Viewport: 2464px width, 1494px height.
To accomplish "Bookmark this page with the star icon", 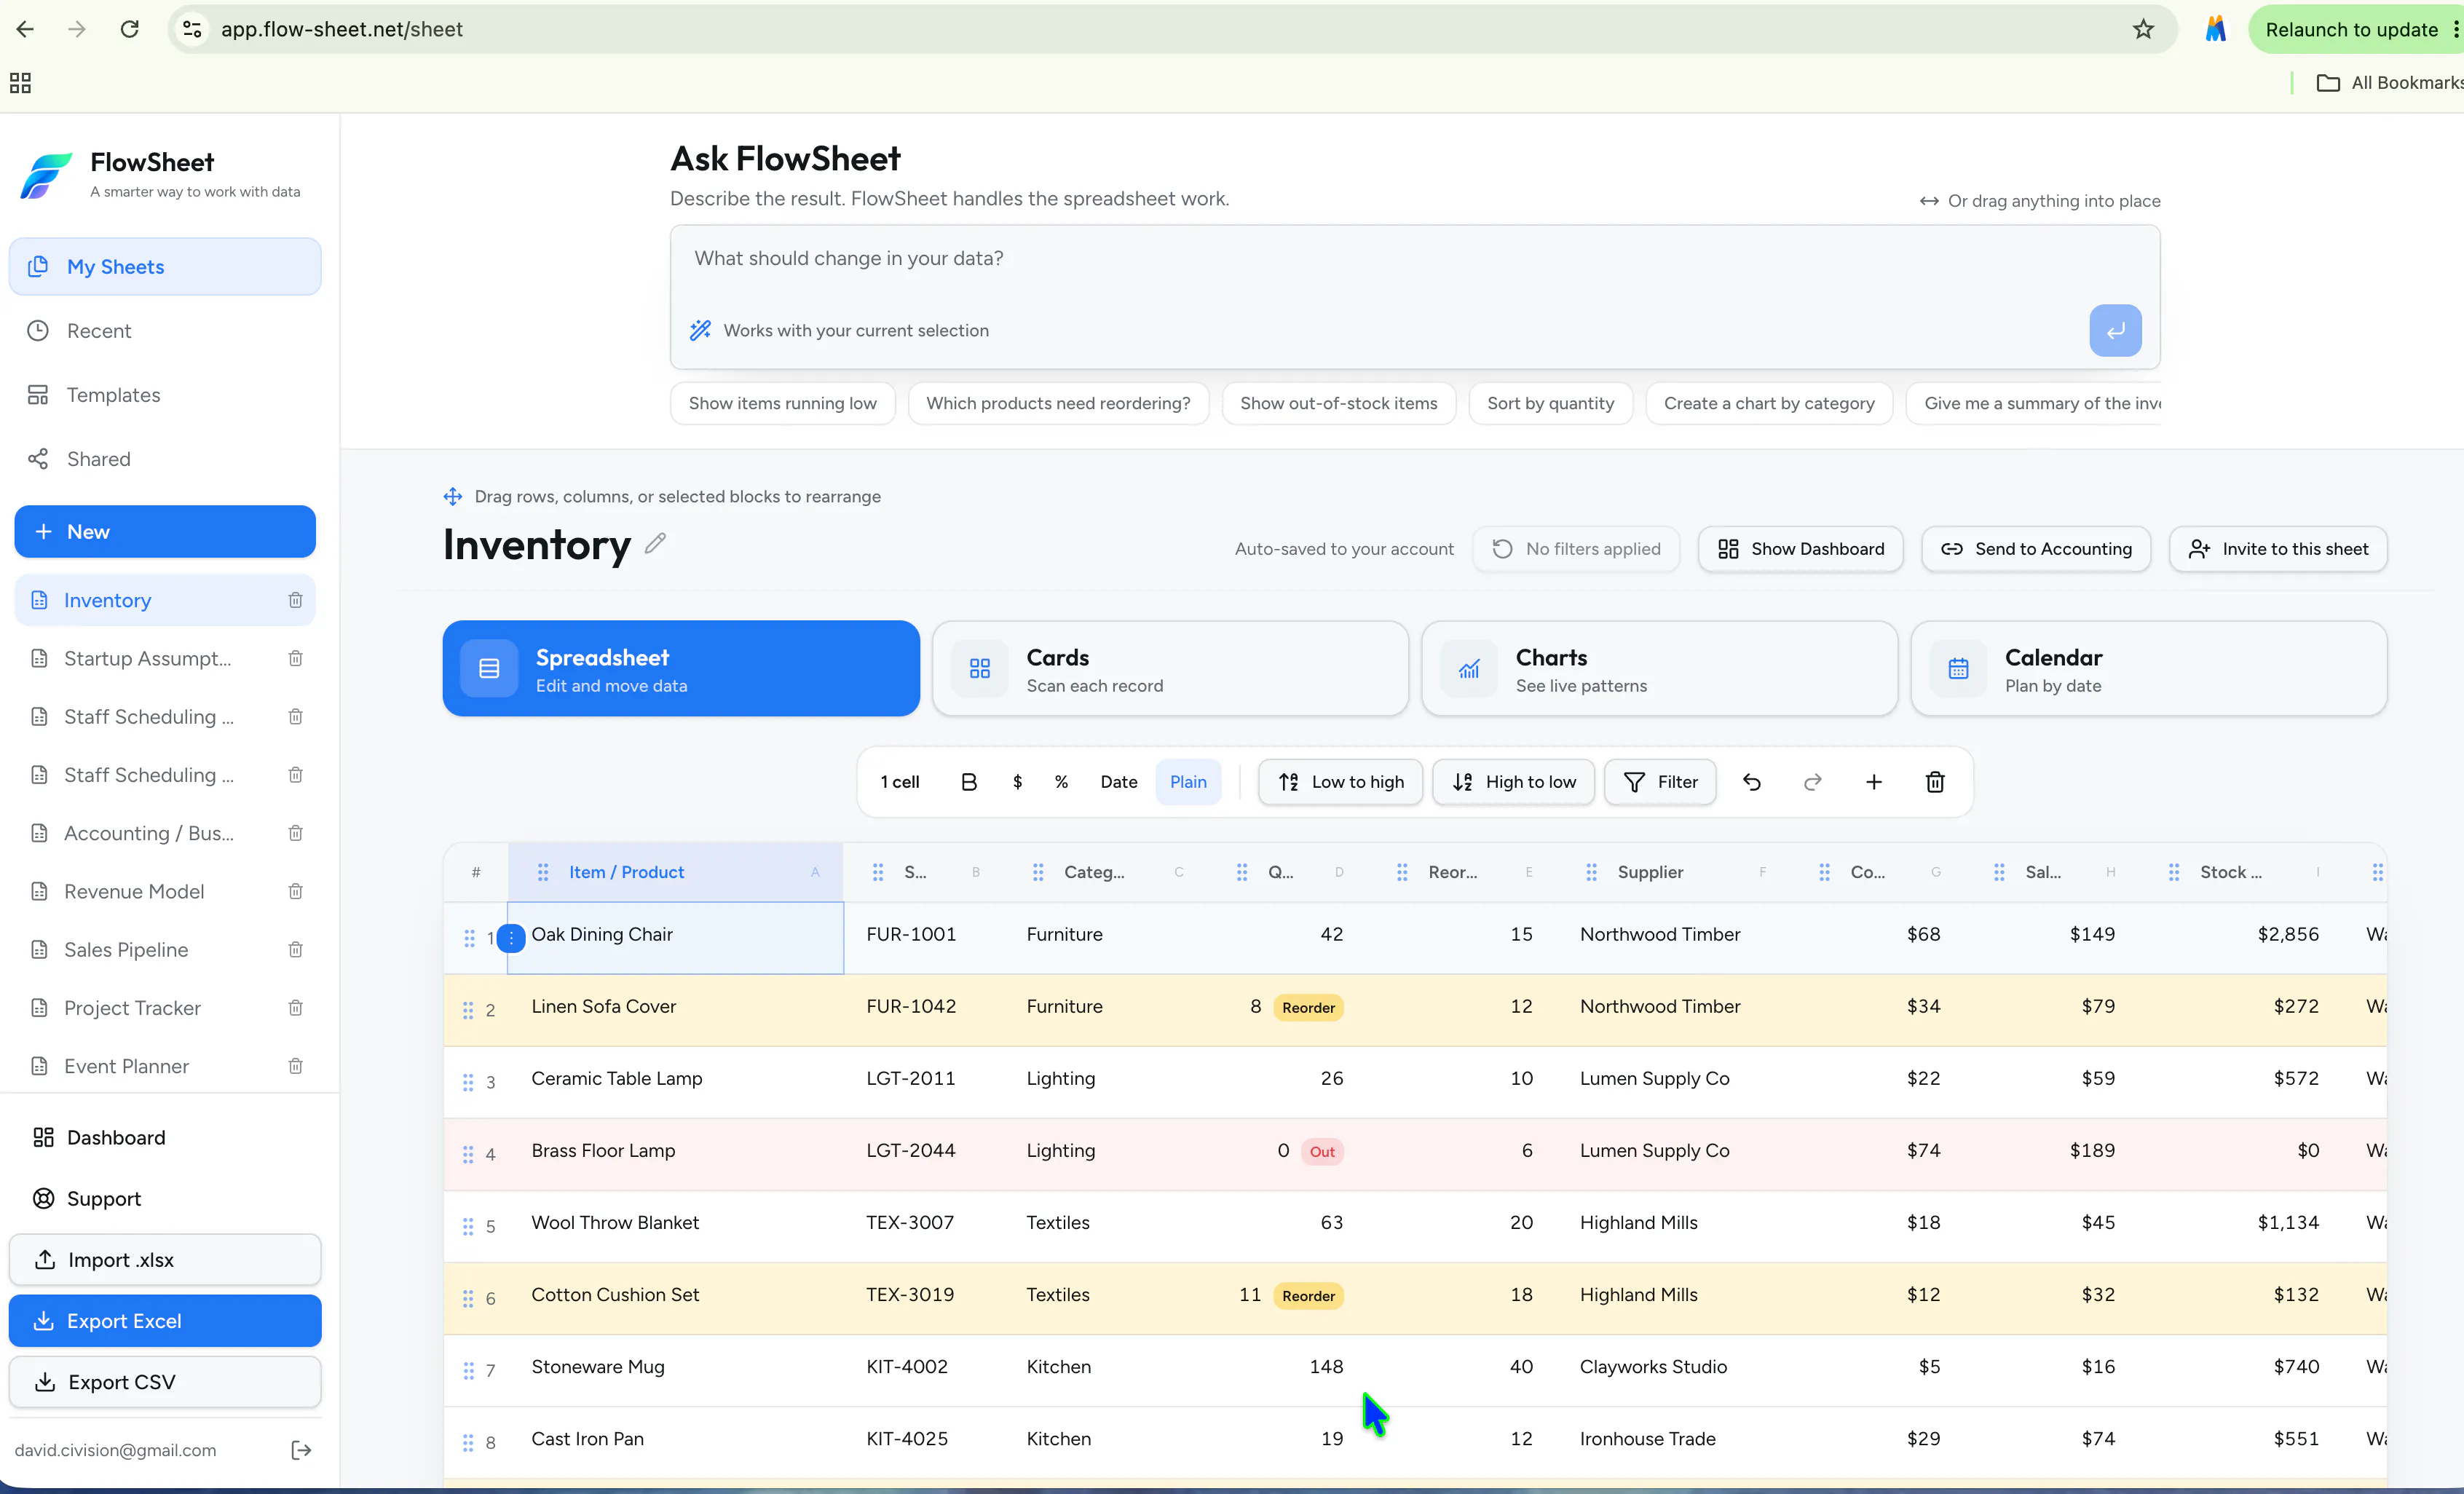I will point(2143,29).
